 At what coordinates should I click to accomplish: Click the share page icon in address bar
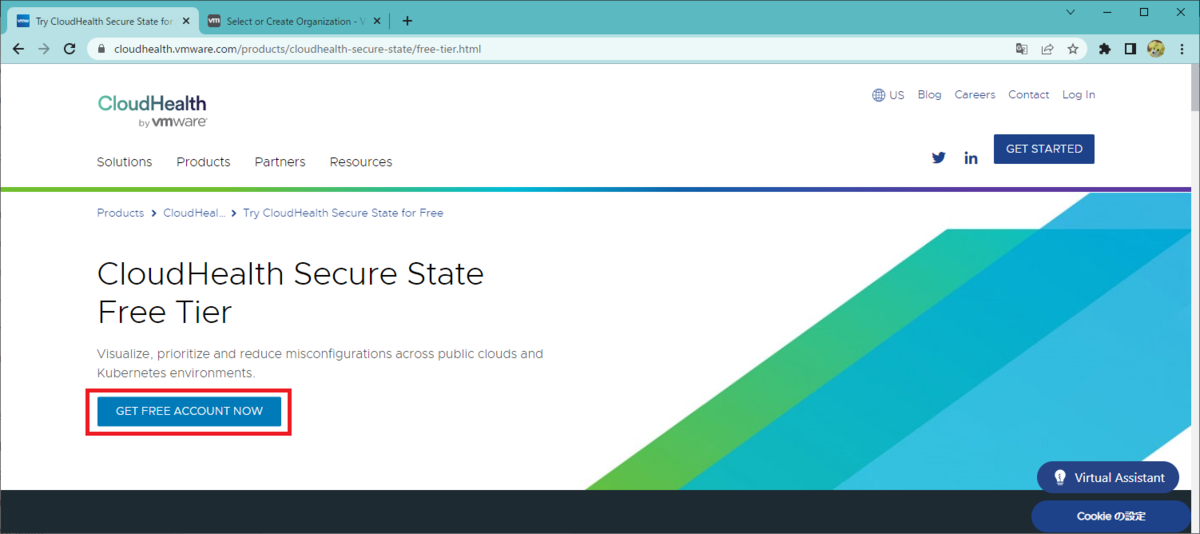pos(1047,48)
